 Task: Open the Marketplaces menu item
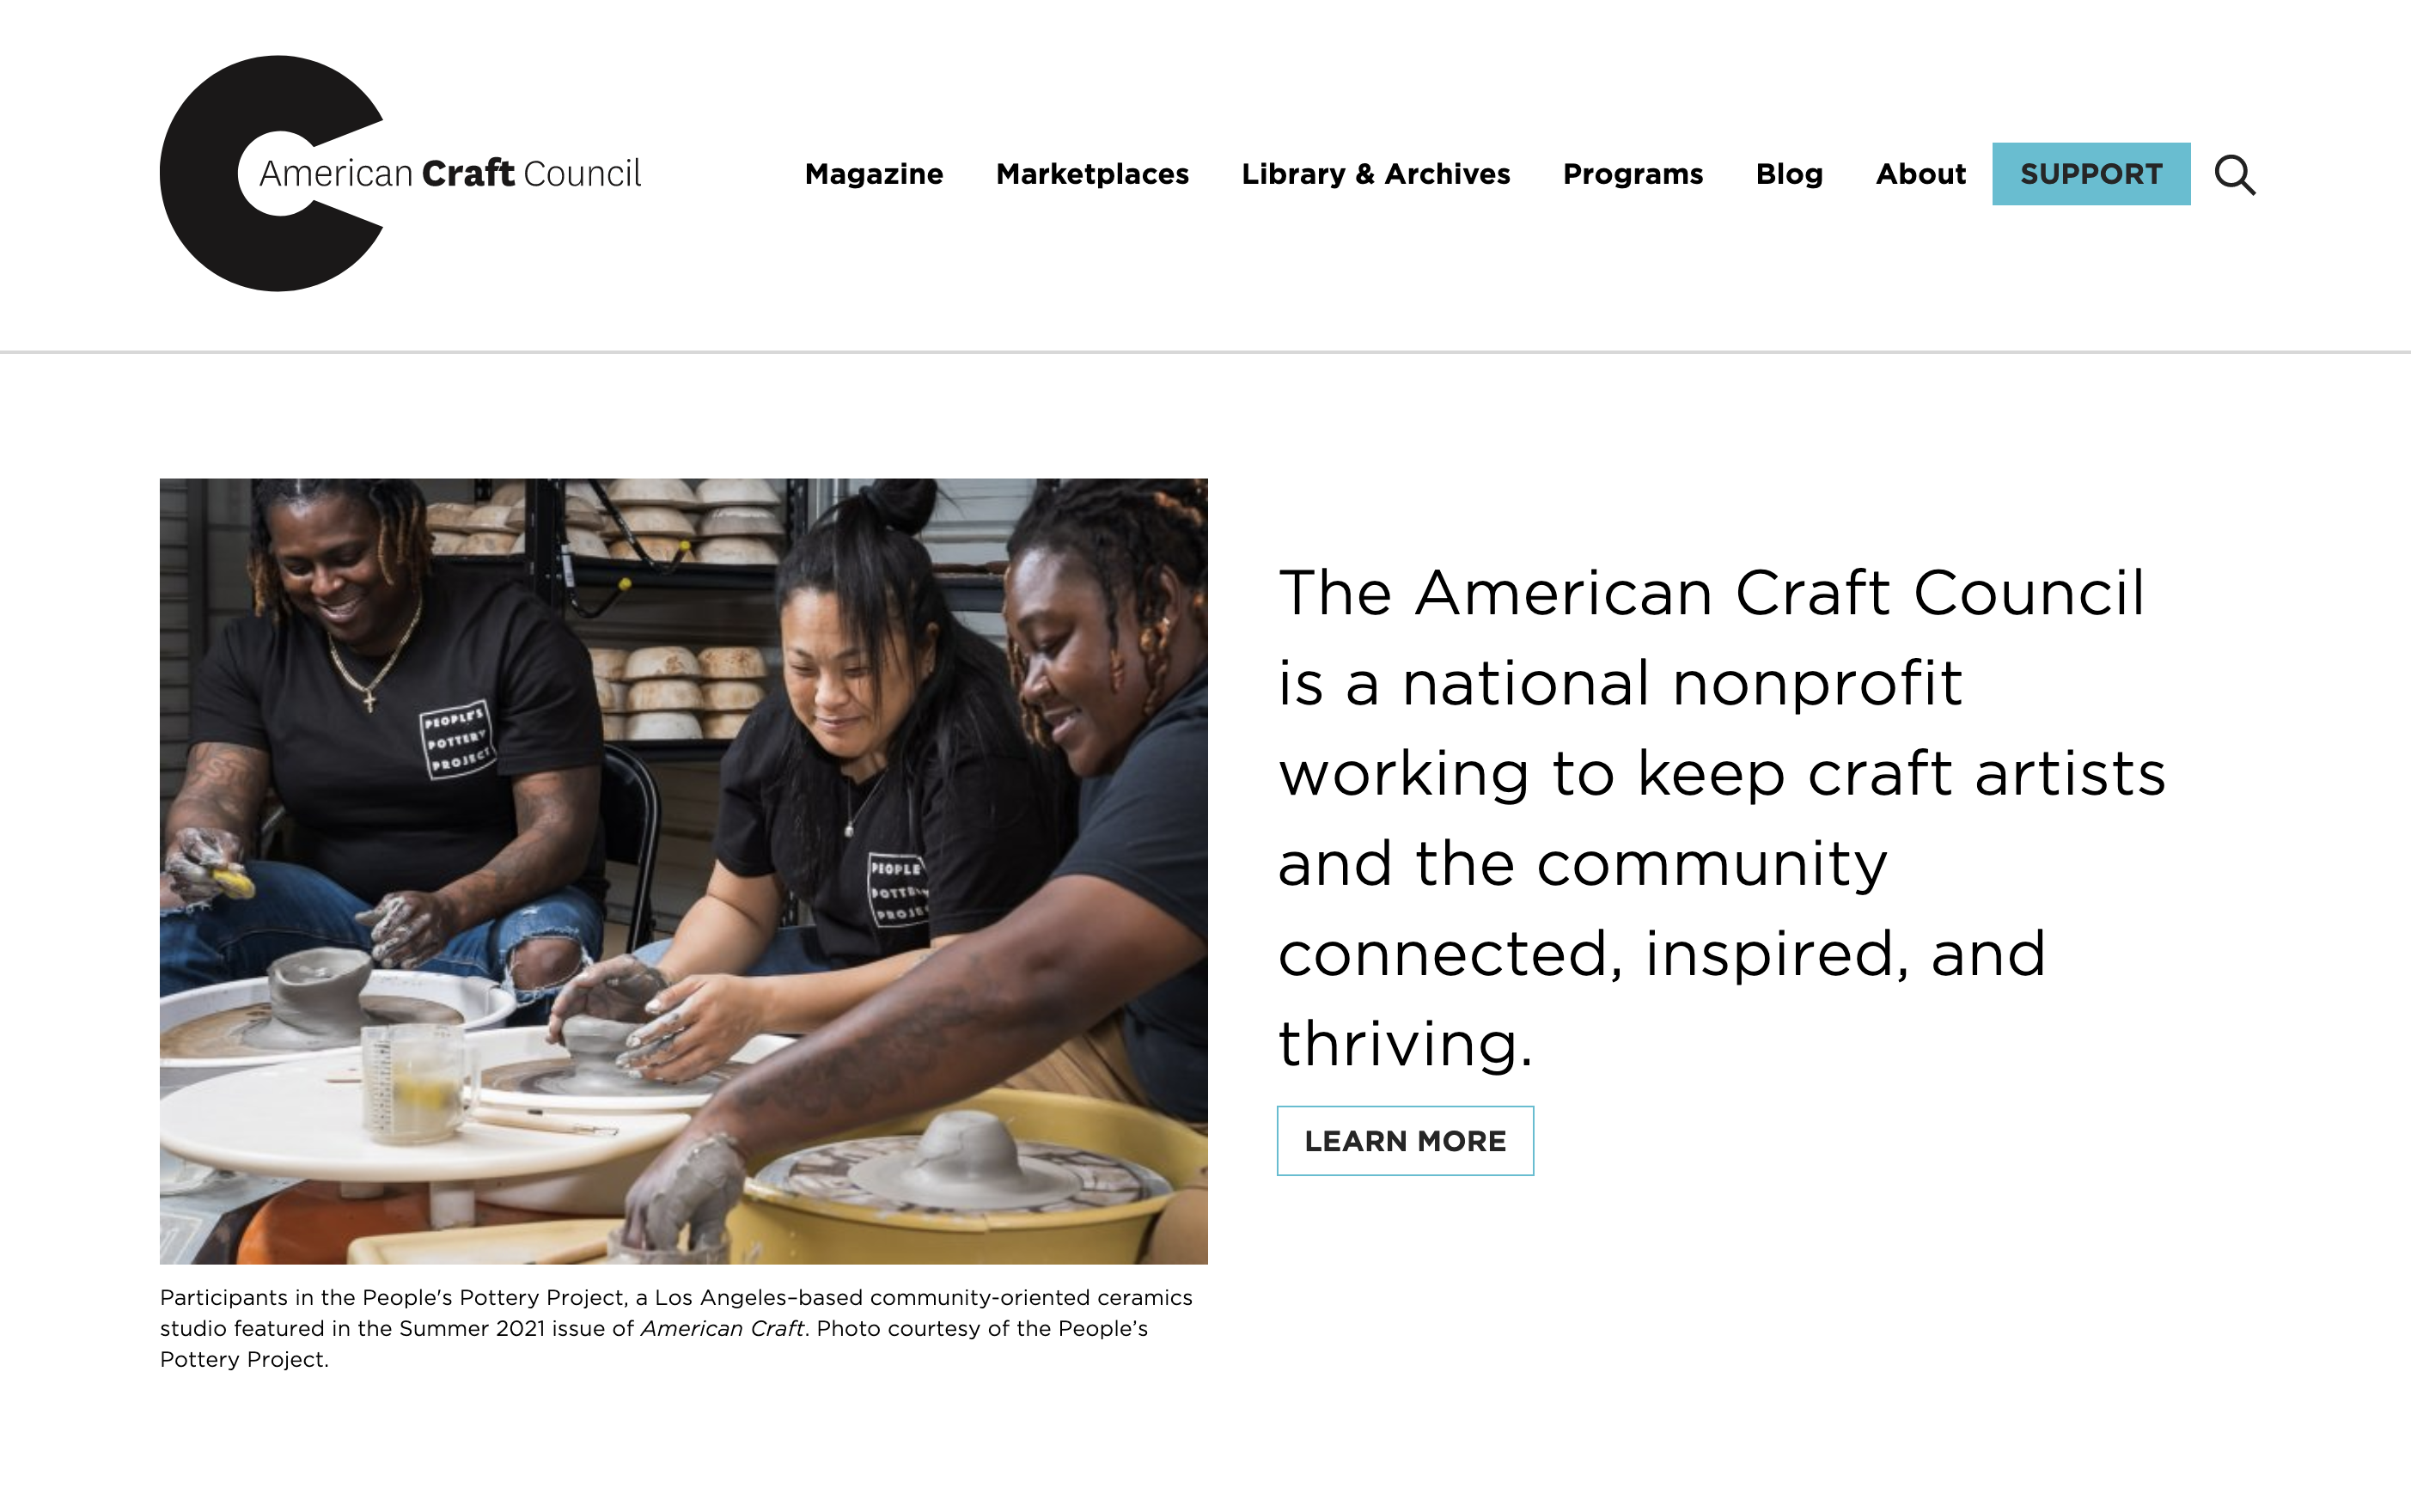click(x=1092, y=174)
